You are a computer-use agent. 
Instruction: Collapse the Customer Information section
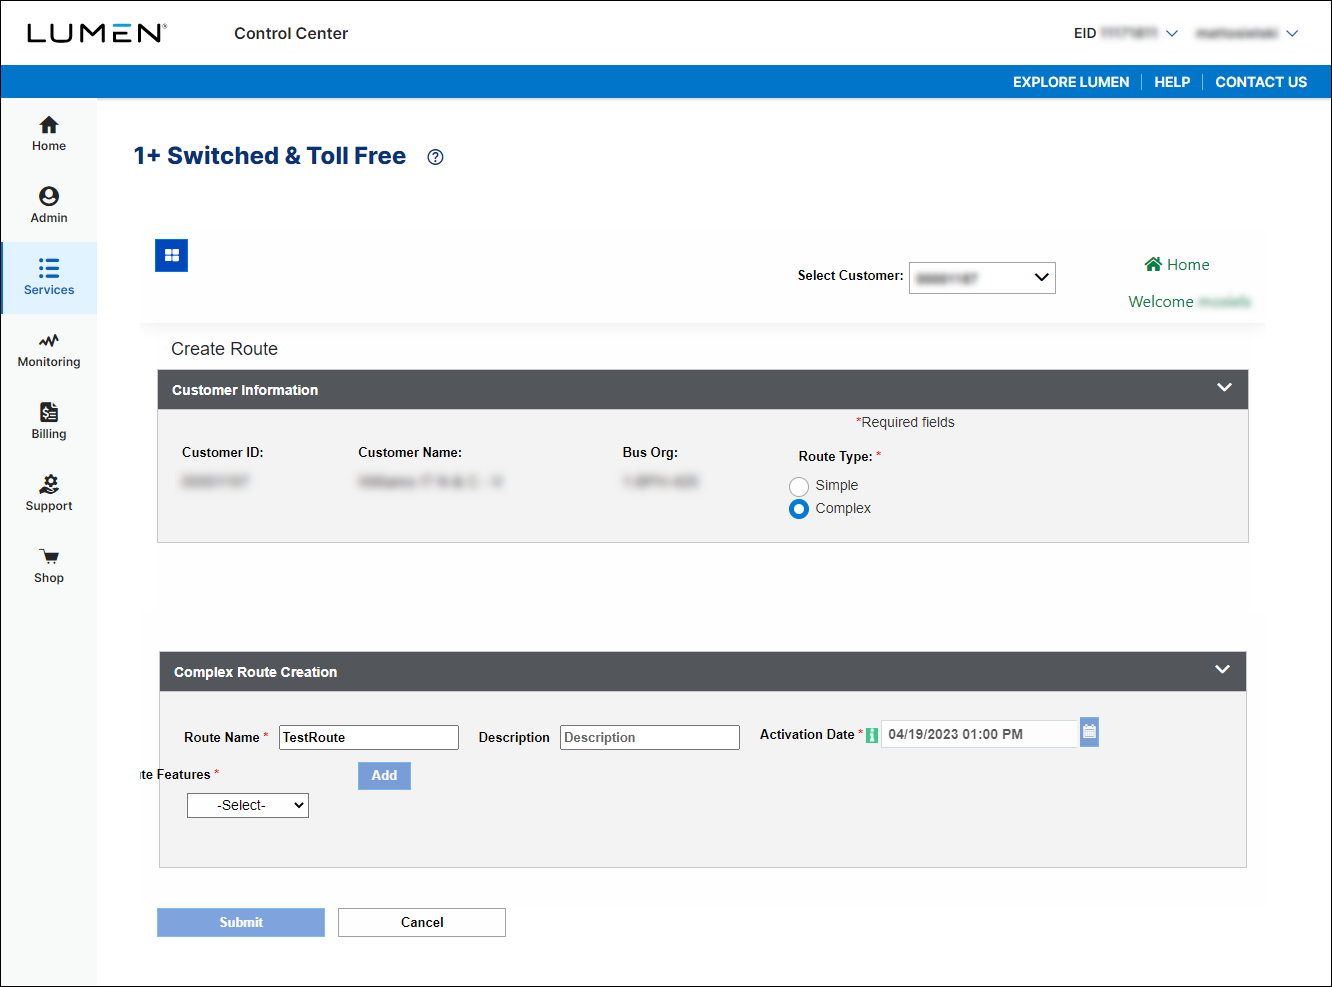(x=1224, y=387)
